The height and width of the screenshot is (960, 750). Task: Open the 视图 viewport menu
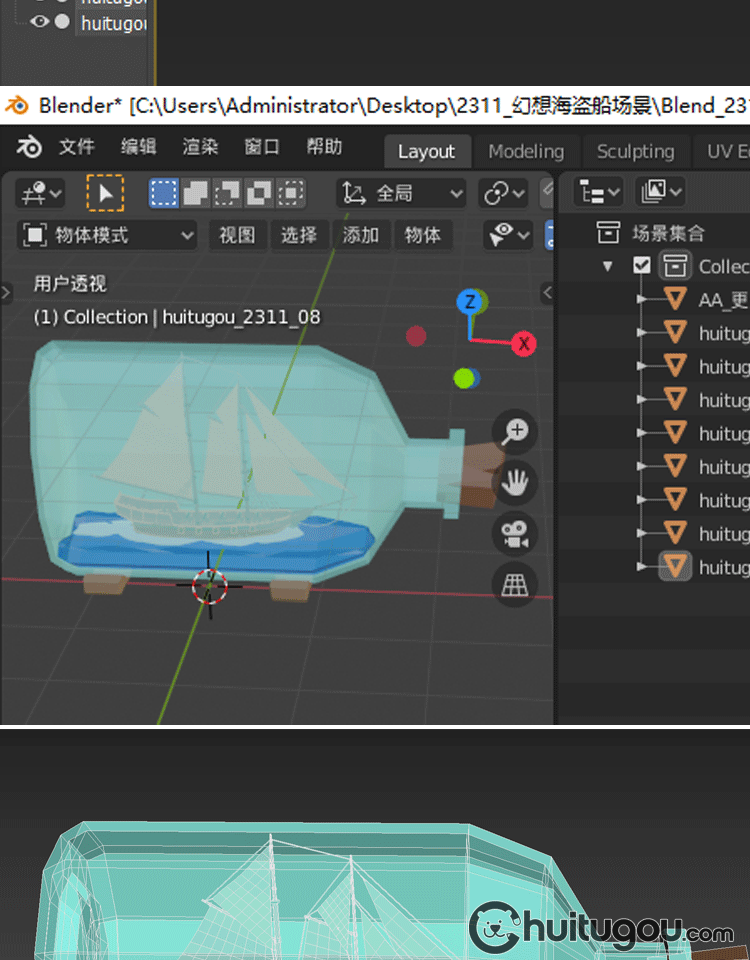click(x=237, y=235)
